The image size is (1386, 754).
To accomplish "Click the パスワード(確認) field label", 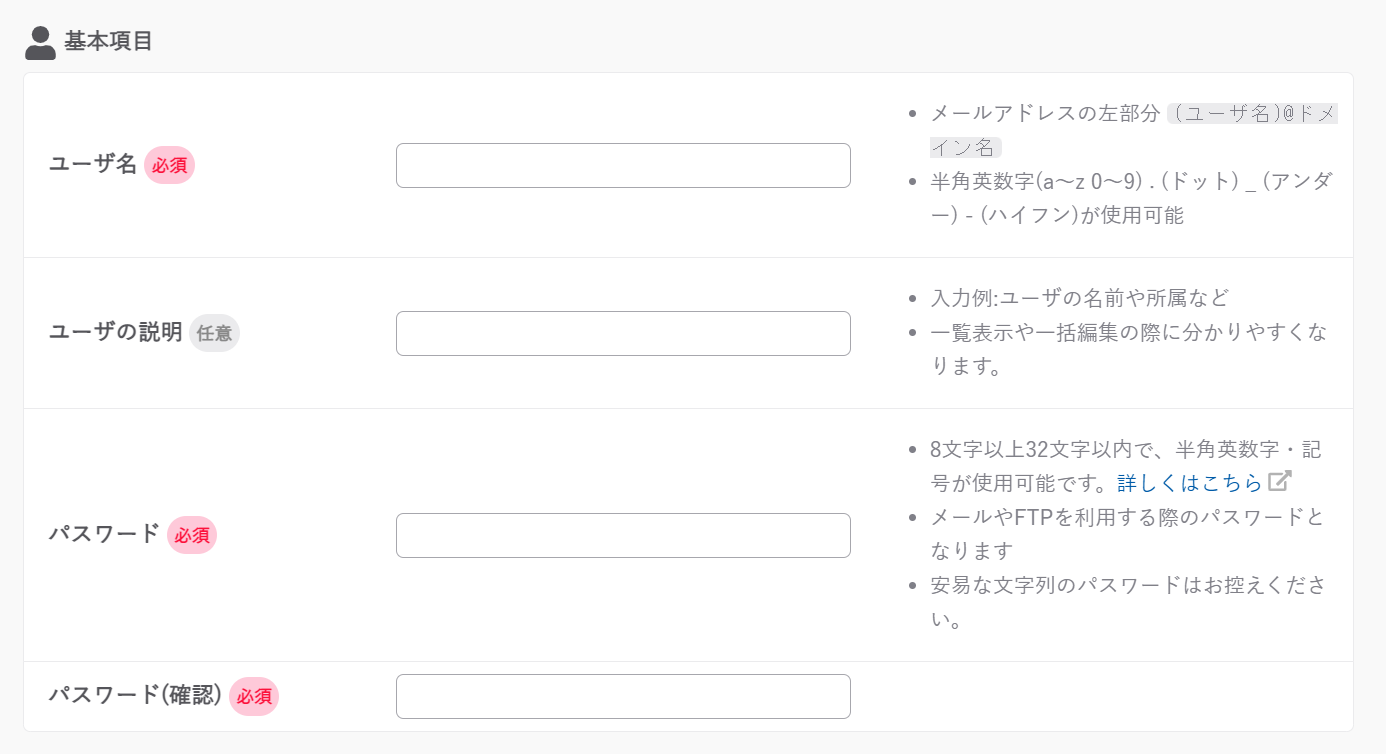I will coord(135,695).
